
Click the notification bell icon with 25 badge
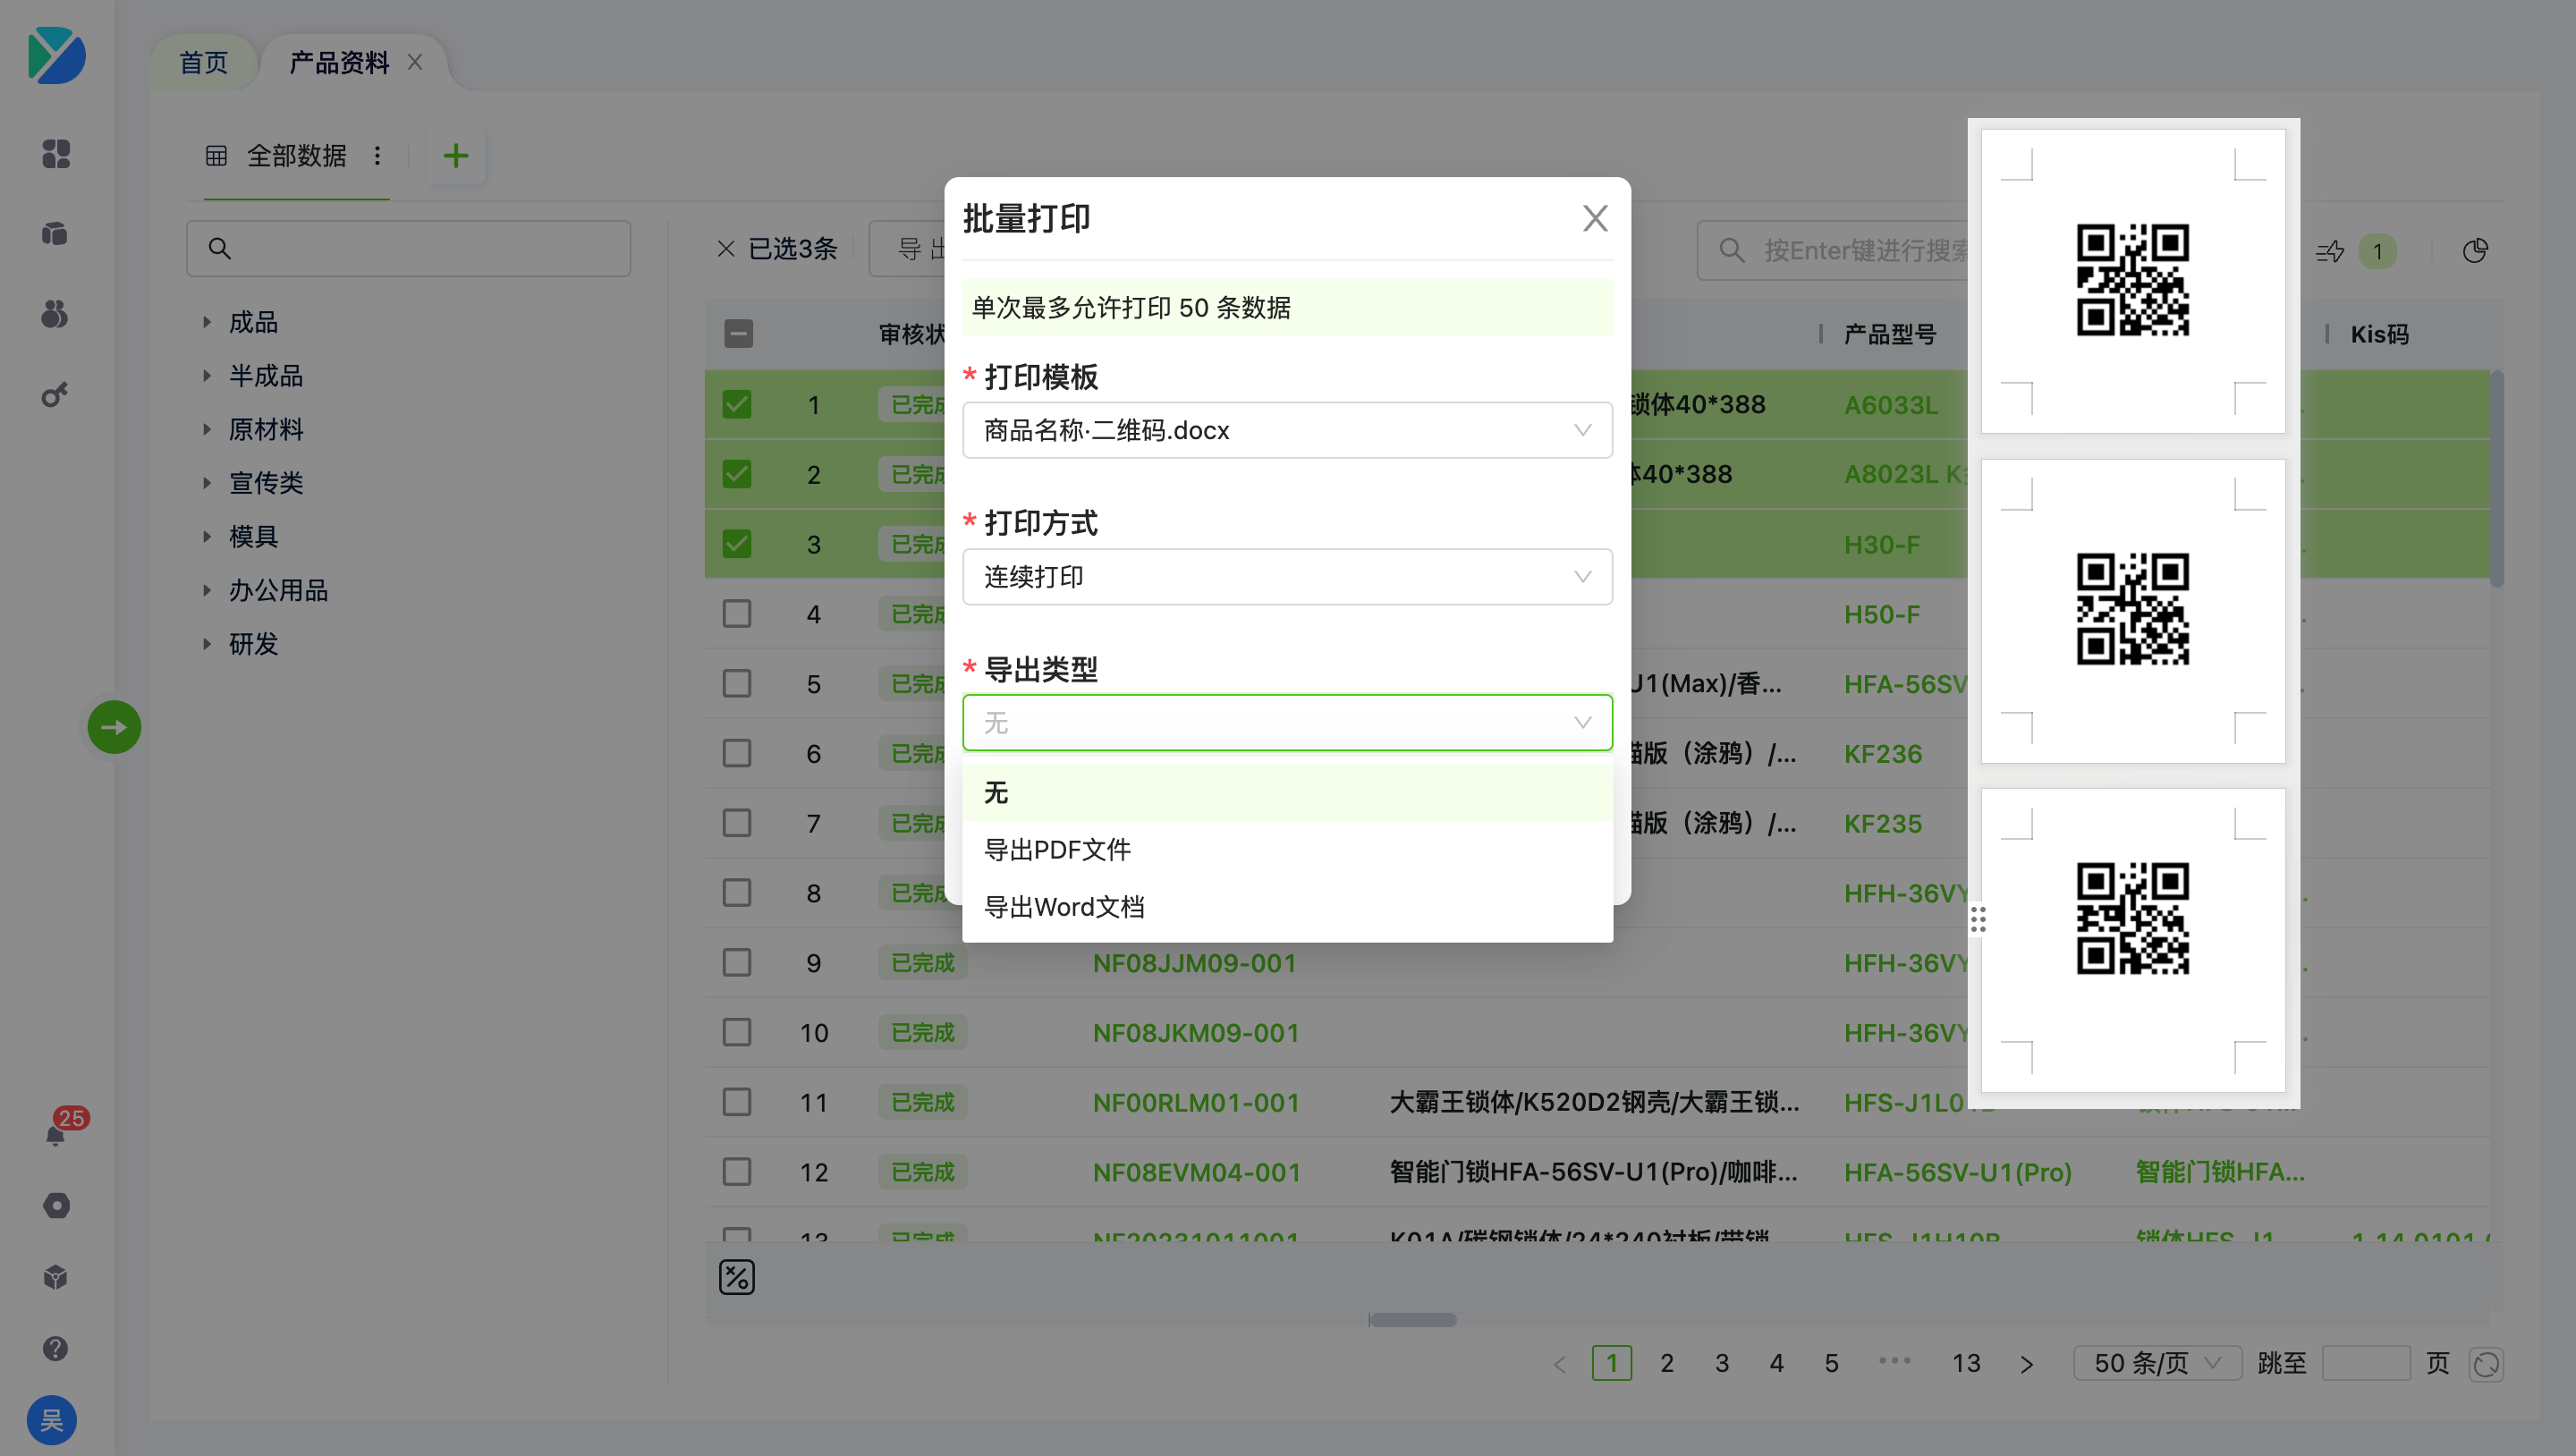coord(56,1134)
